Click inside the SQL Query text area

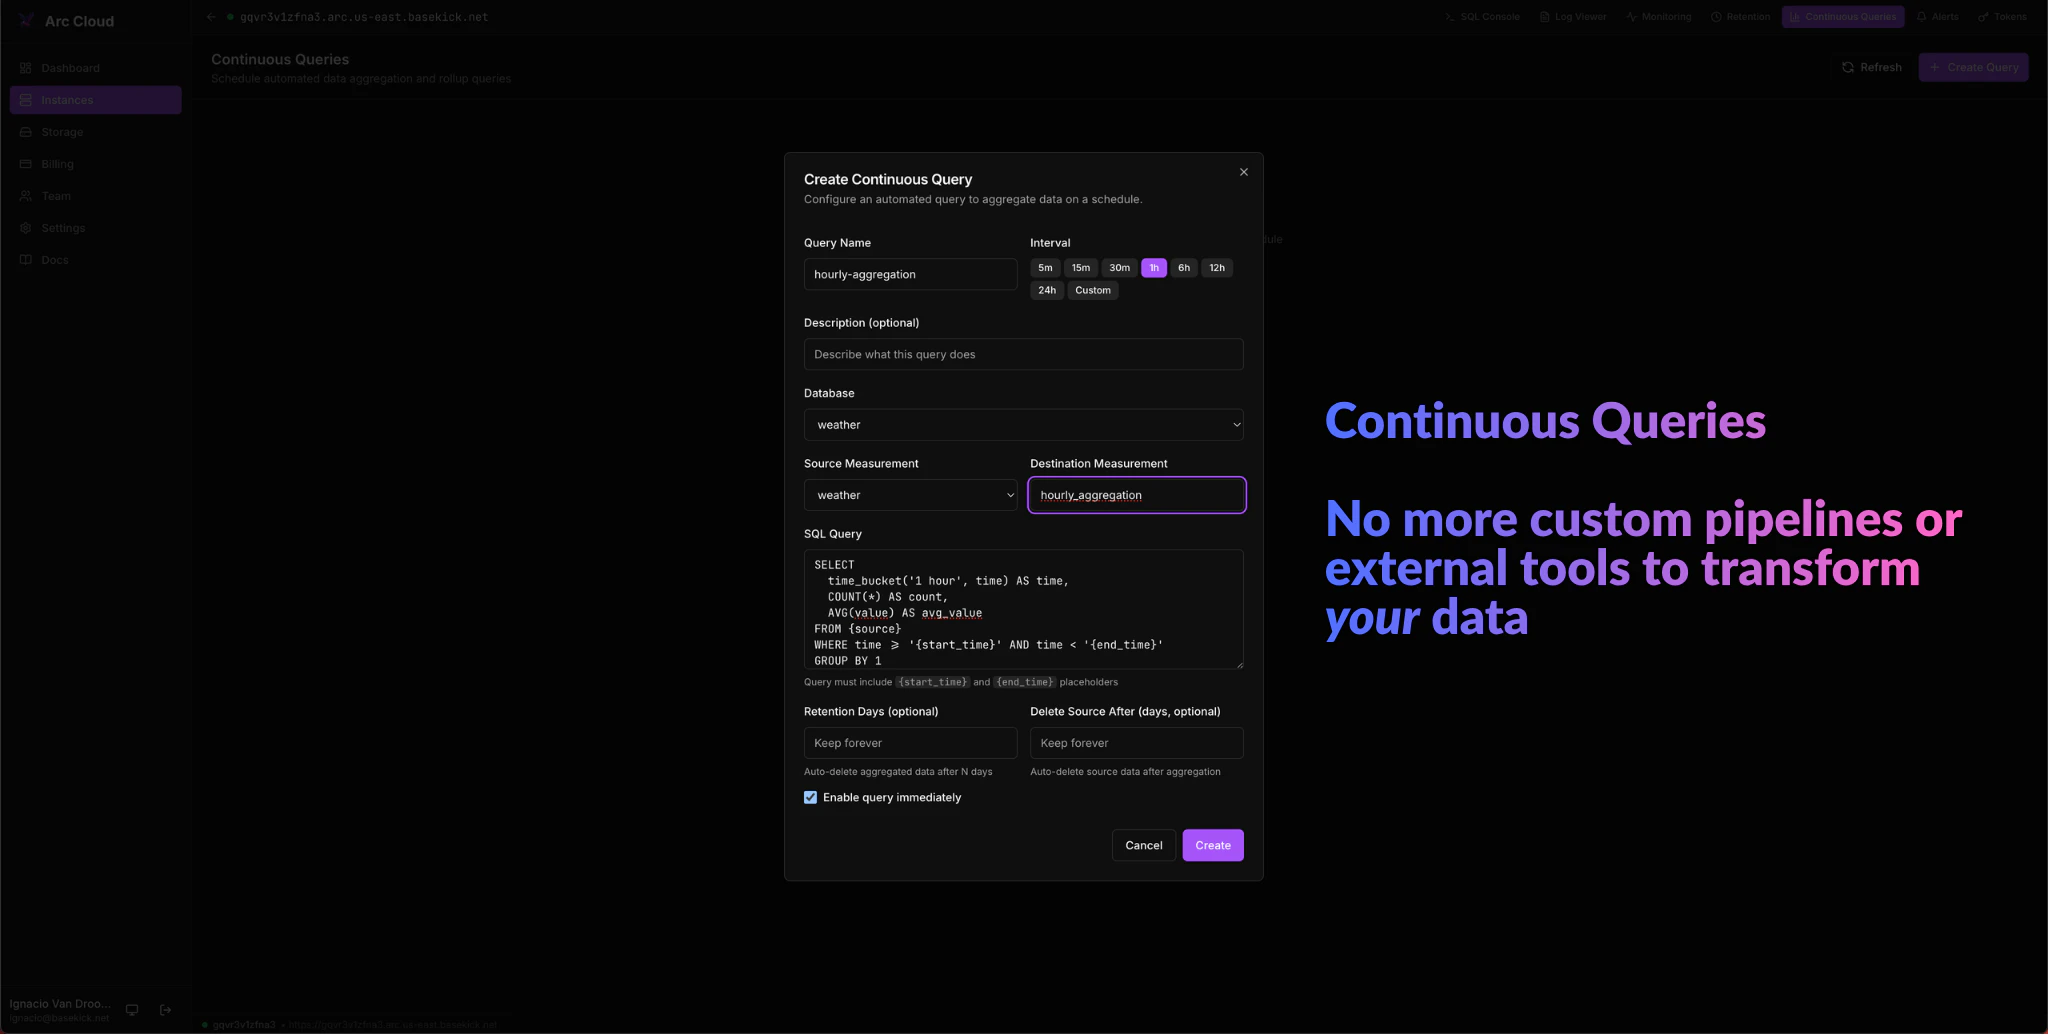tap(1024, 609)
